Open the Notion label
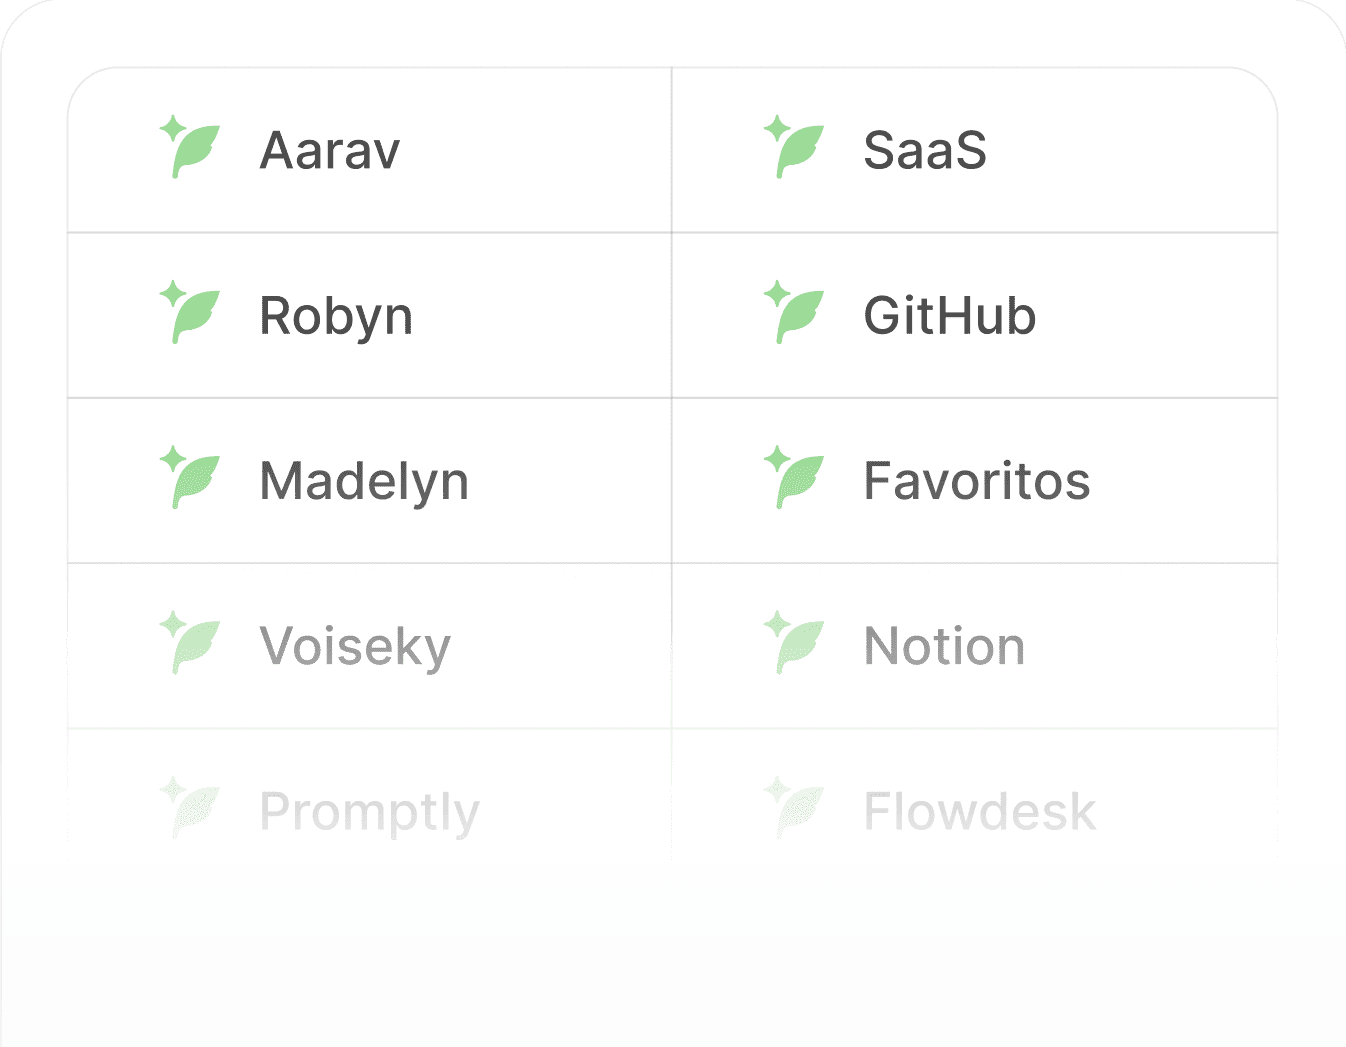 [x=945, y=646]
